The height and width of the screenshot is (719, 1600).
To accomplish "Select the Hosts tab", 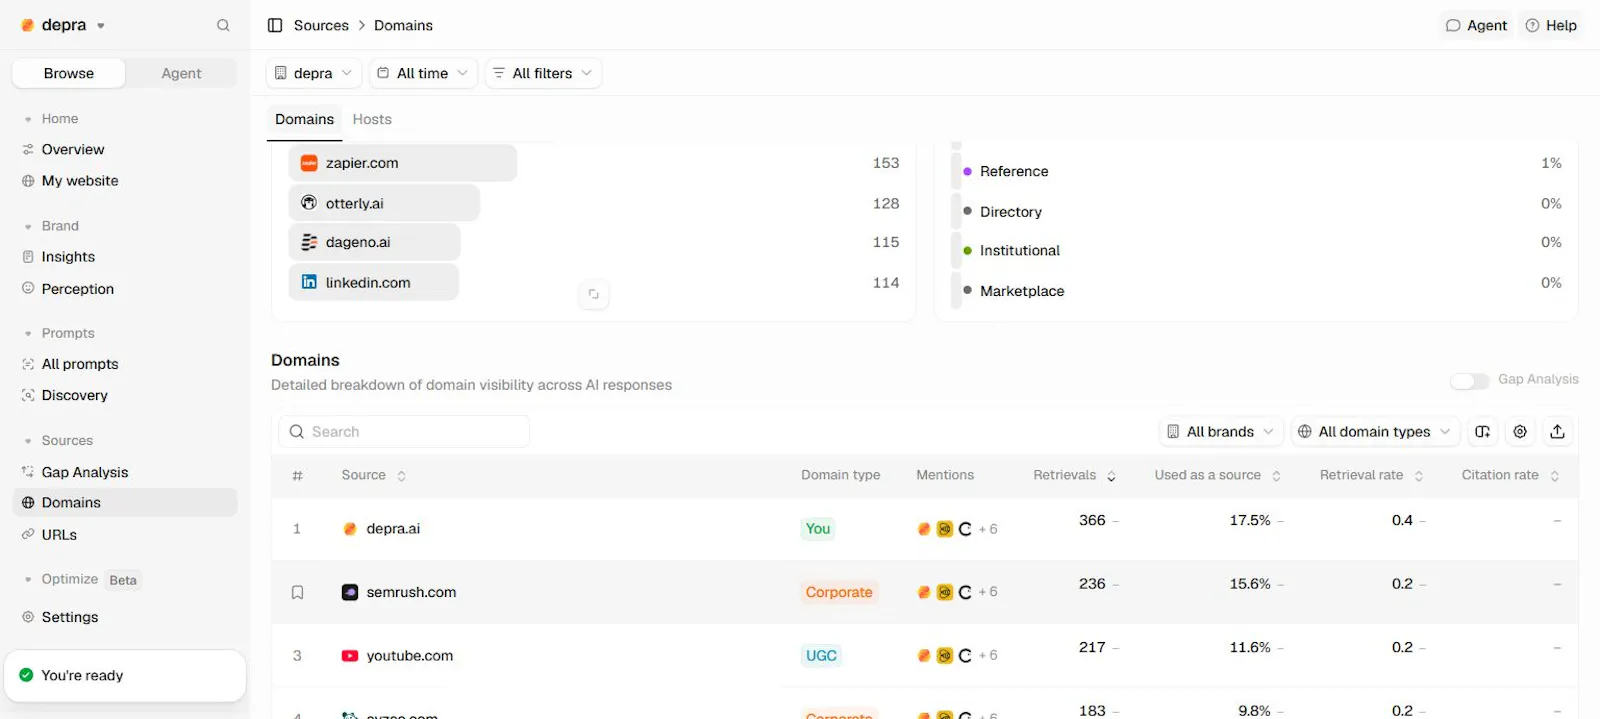I will (372, 119).
